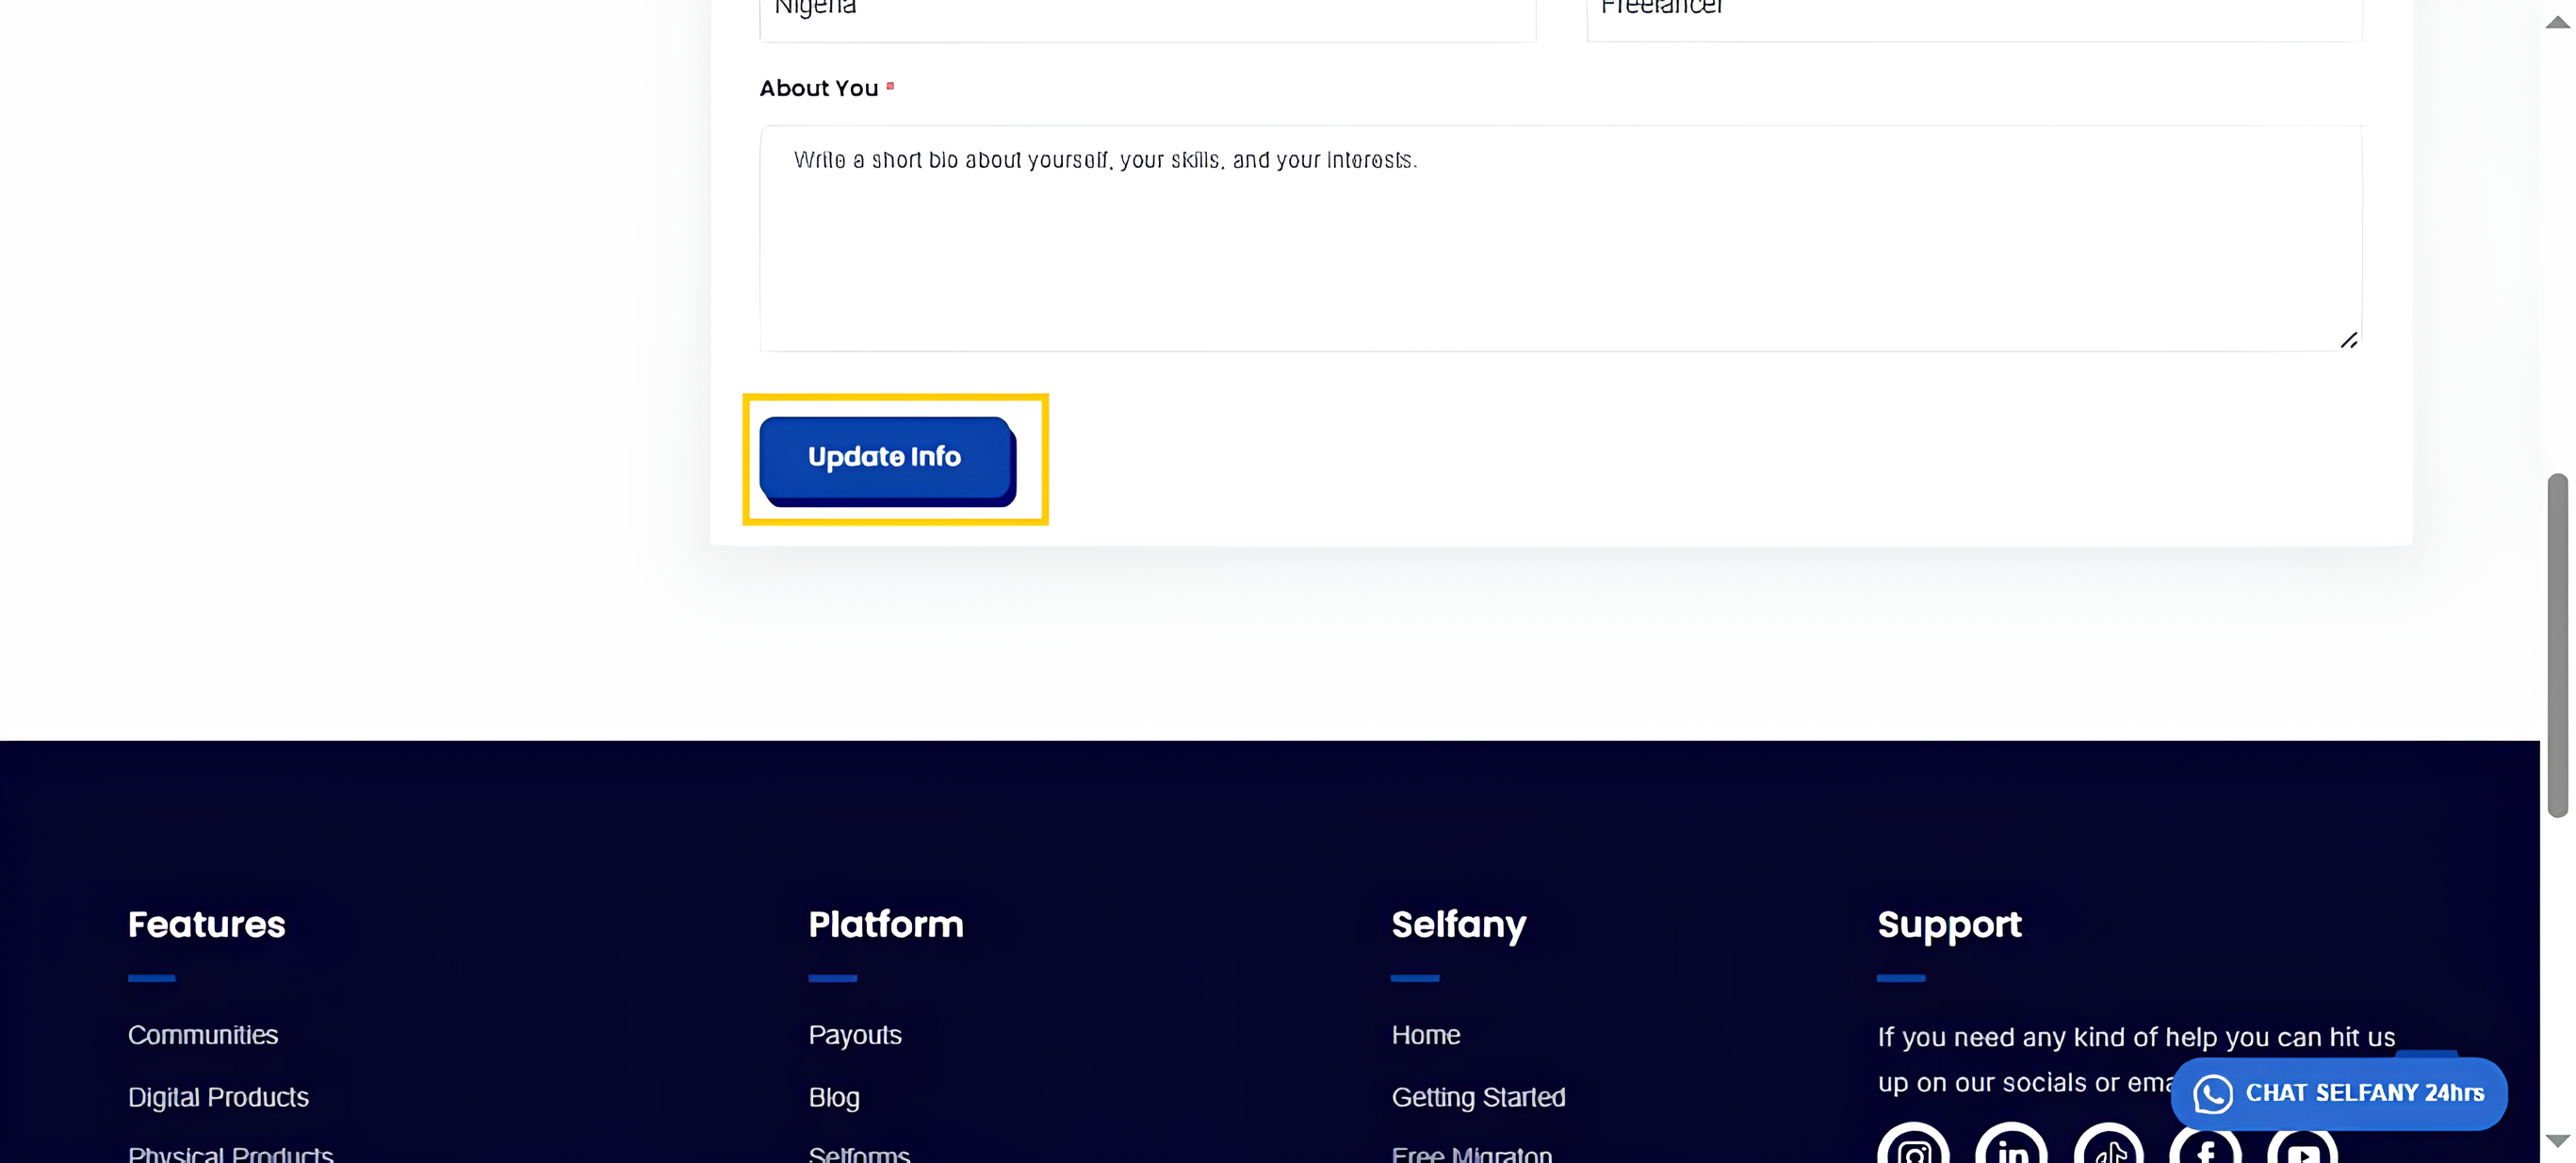
Task: Open the LinkedIn social icon
Action: coord(2011,1147)
